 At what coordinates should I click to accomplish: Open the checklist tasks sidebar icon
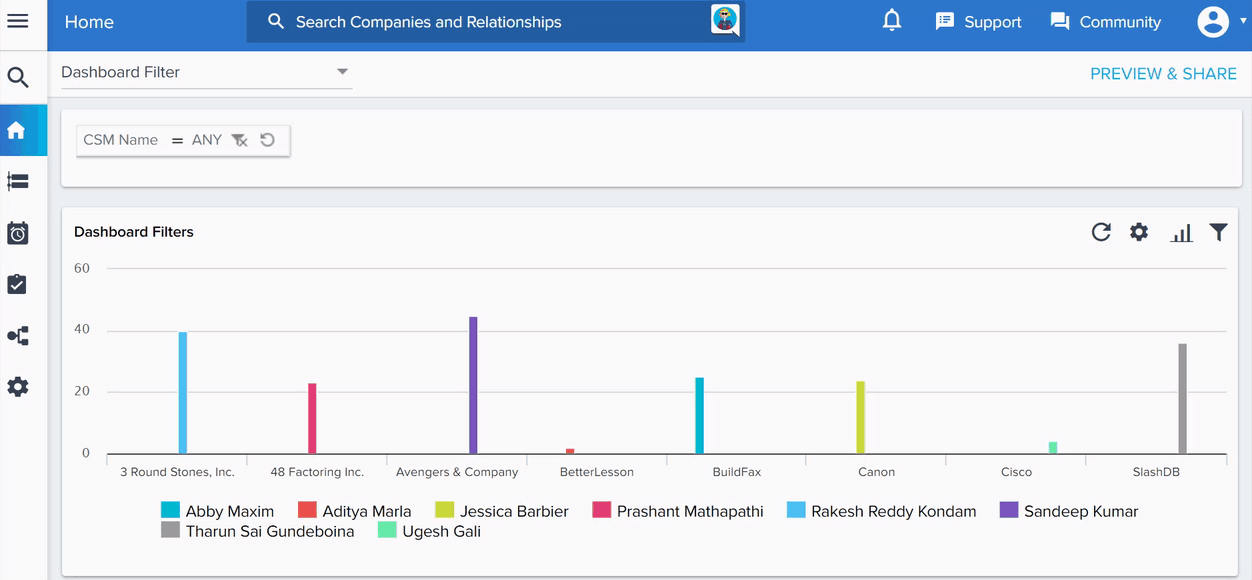(x=17, y=285)
